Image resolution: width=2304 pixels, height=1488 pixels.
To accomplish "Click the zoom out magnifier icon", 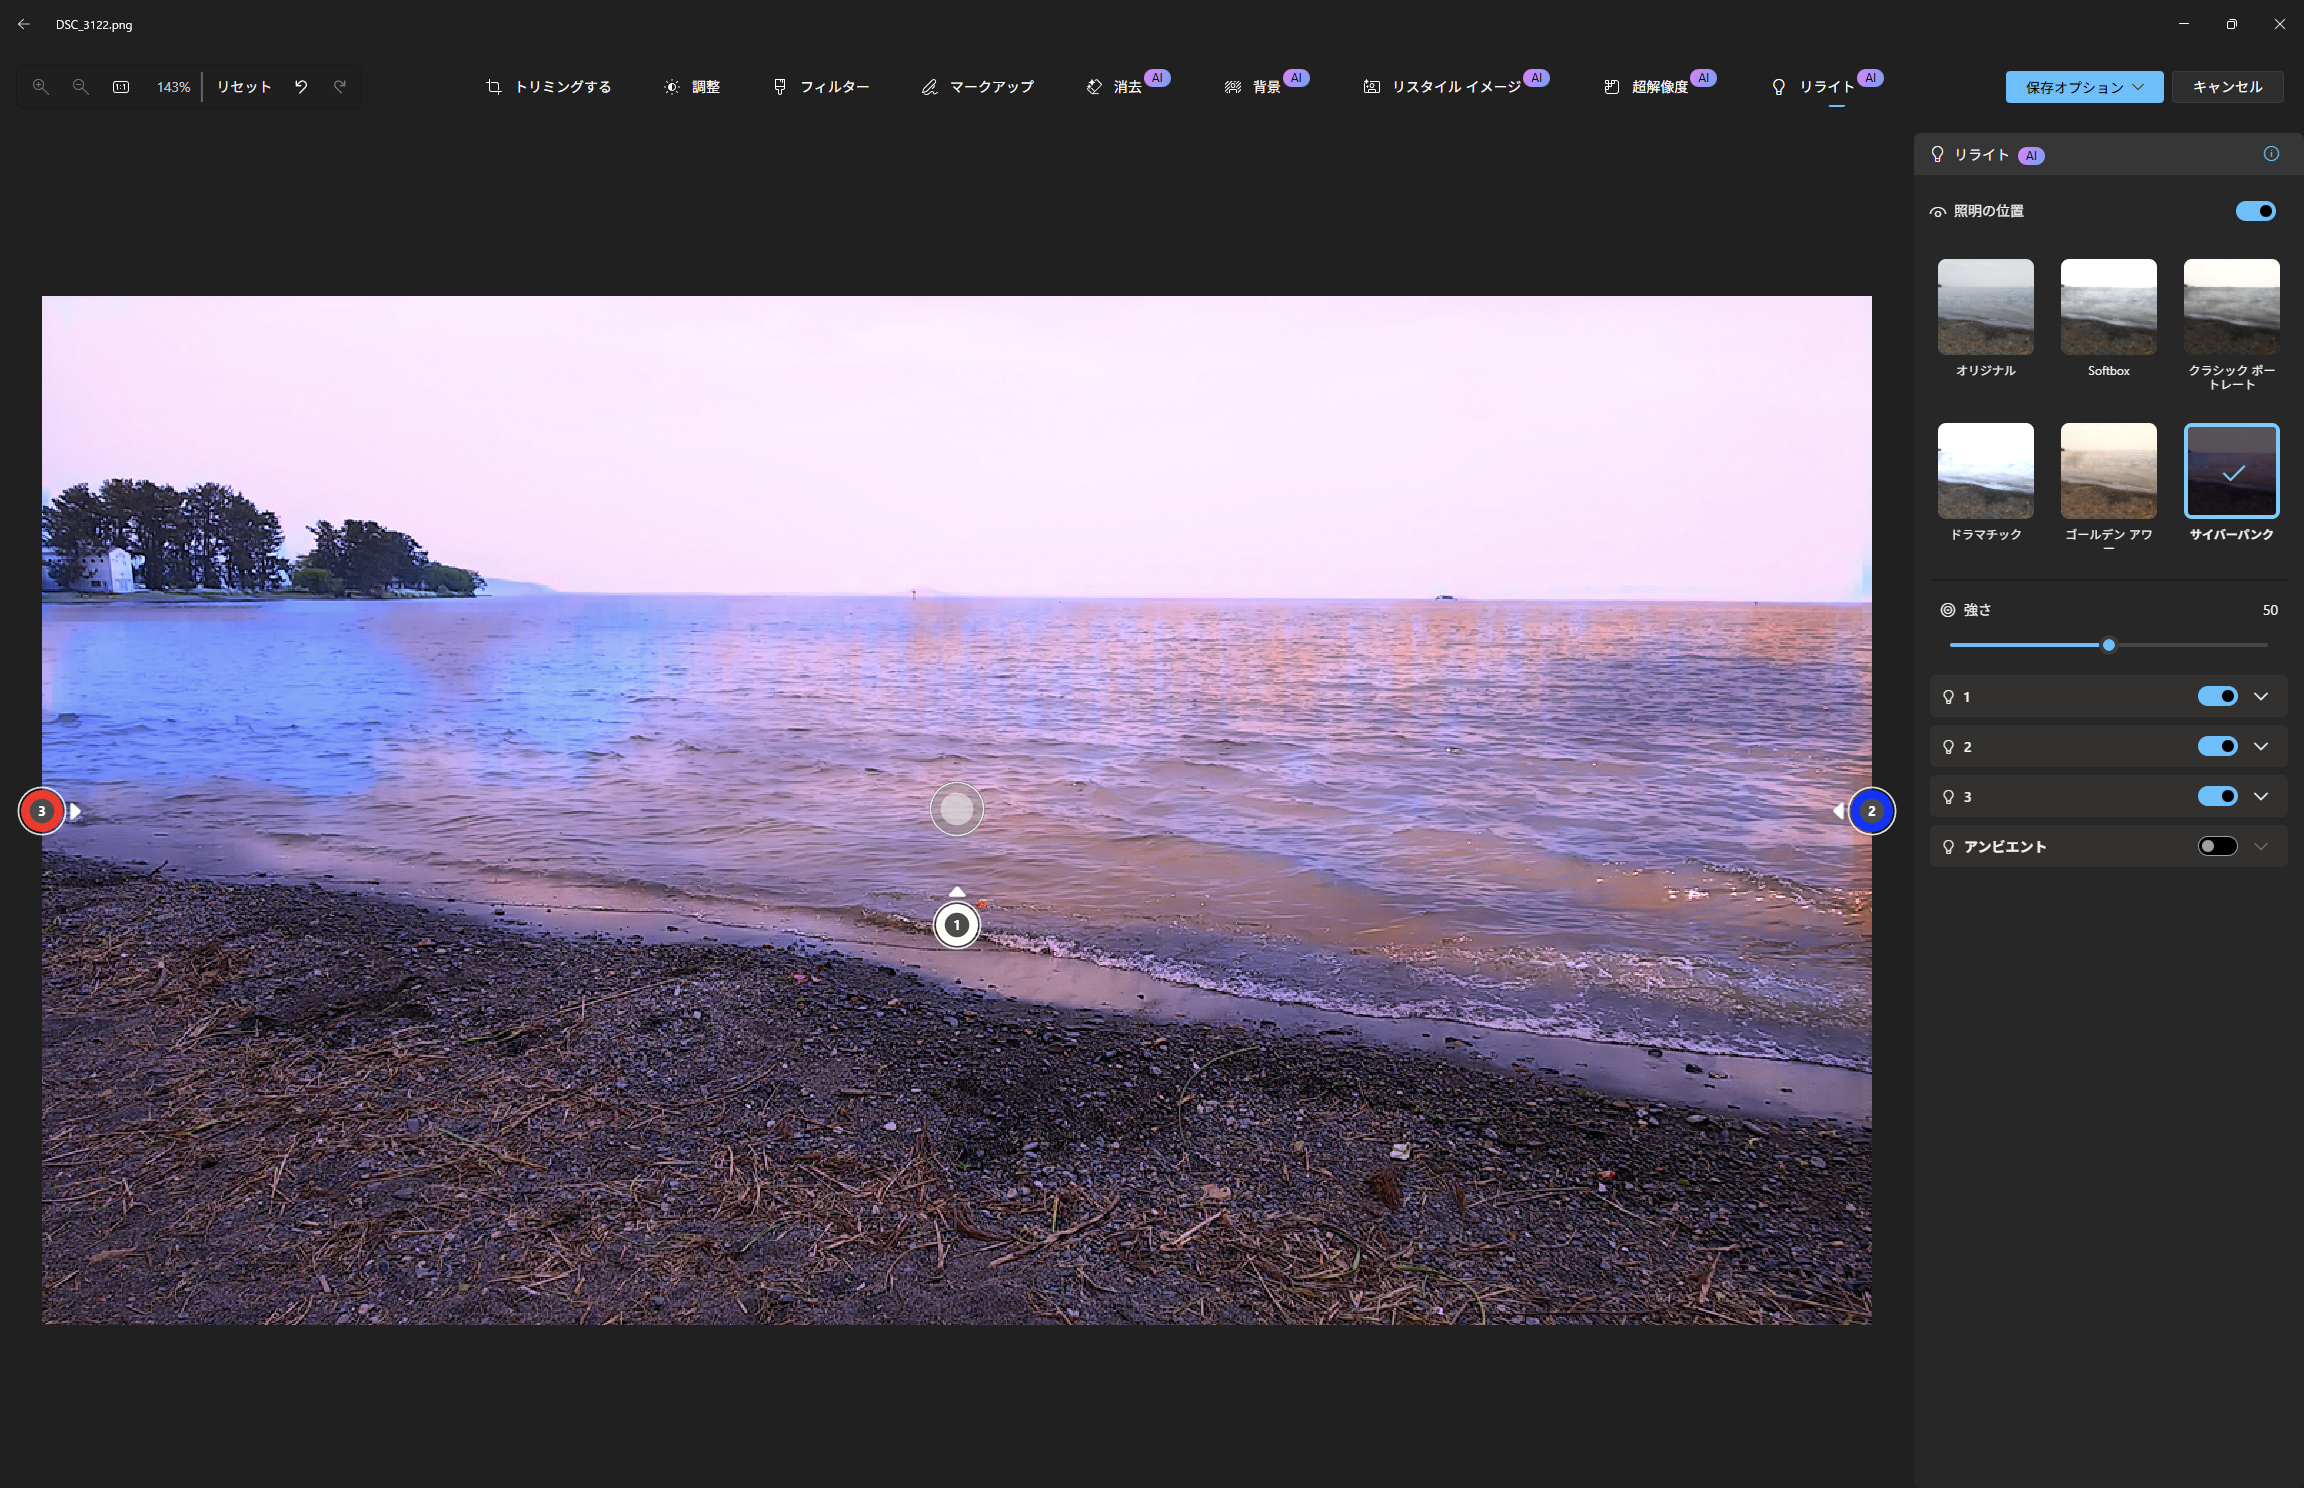I will point(81,87).
